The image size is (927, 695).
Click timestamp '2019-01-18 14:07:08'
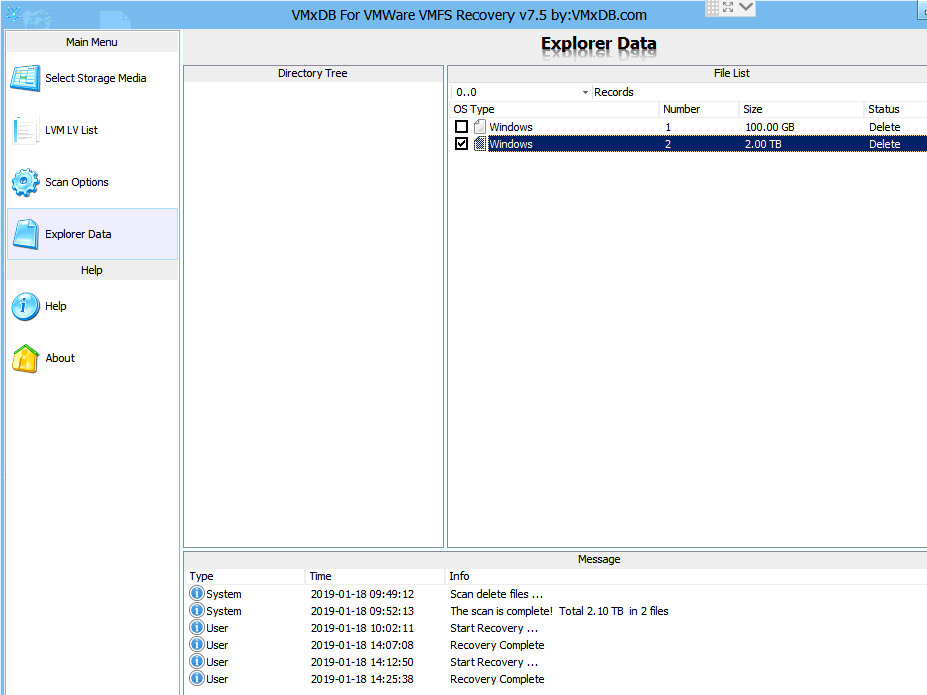(x=362, y=645)
